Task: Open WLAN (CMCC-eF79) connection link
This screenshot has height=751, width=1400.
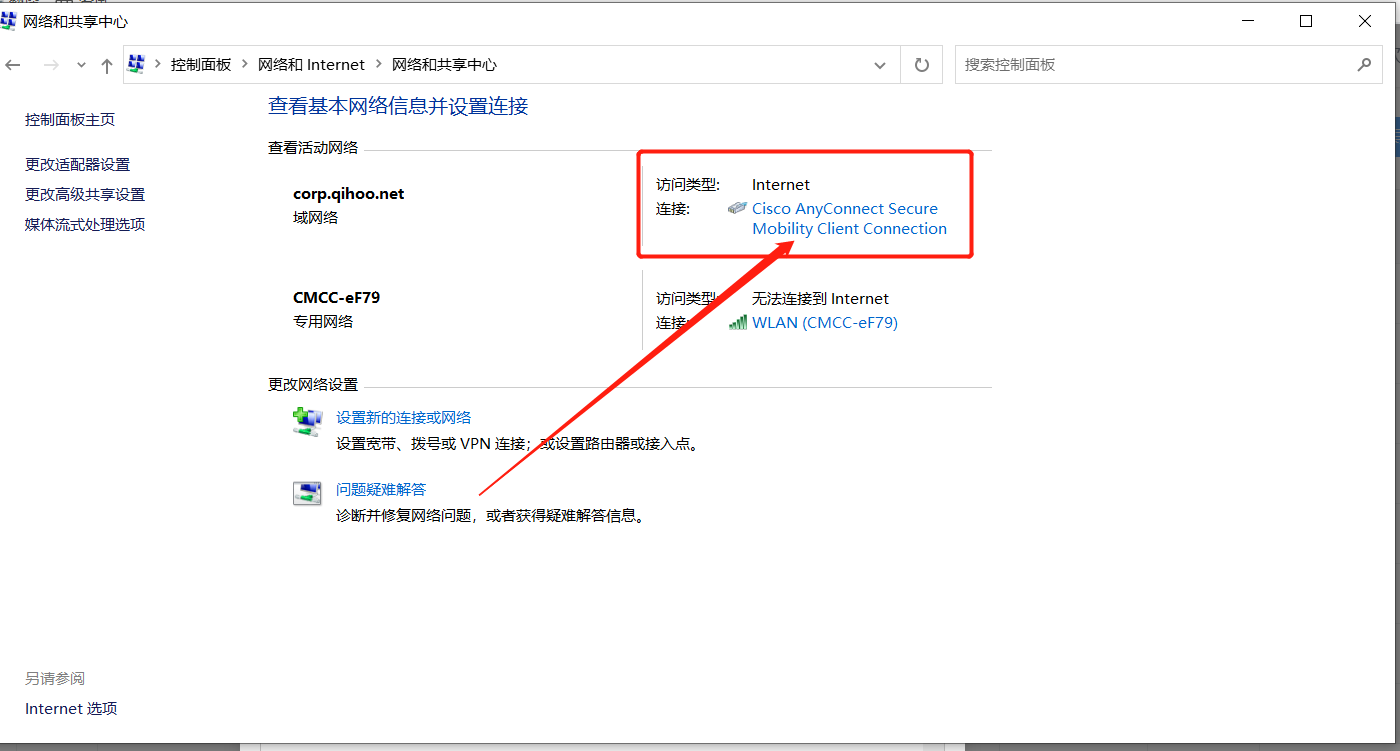Action: [x=825, y=322]
